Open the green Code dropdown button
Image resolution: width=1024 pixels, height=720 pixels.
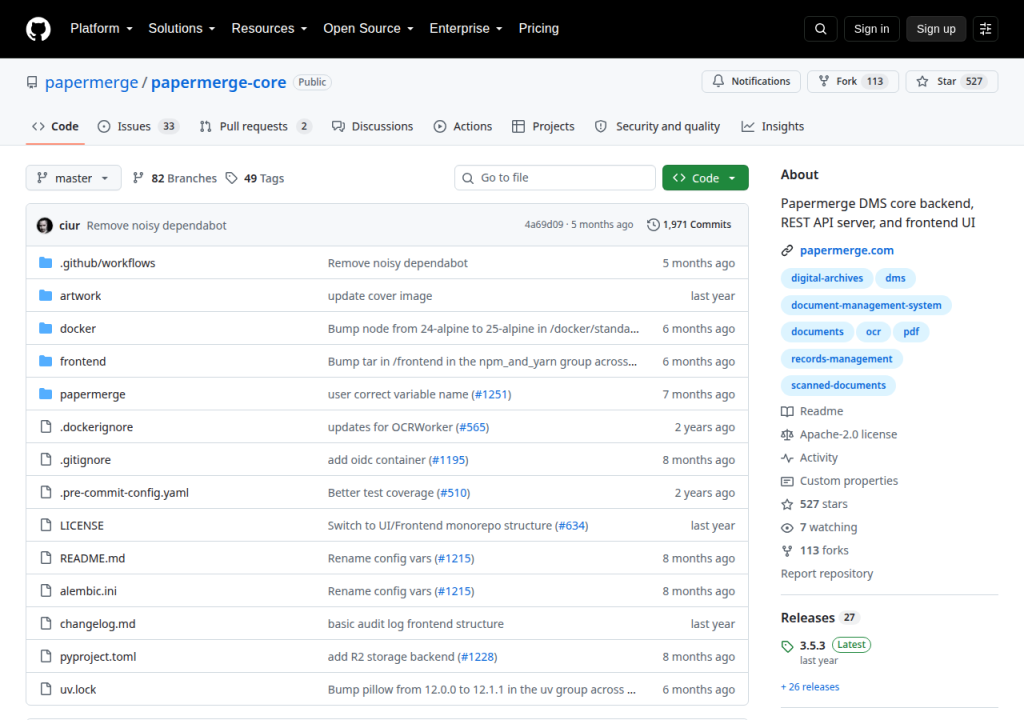pyautogui.click(x=705, y=178)
